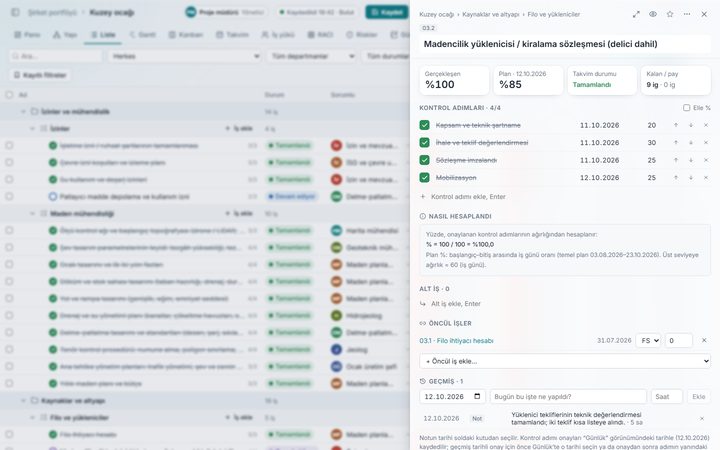Remove the 03.1 predecessor link
The image size is (720, 450).
[704, 340]
